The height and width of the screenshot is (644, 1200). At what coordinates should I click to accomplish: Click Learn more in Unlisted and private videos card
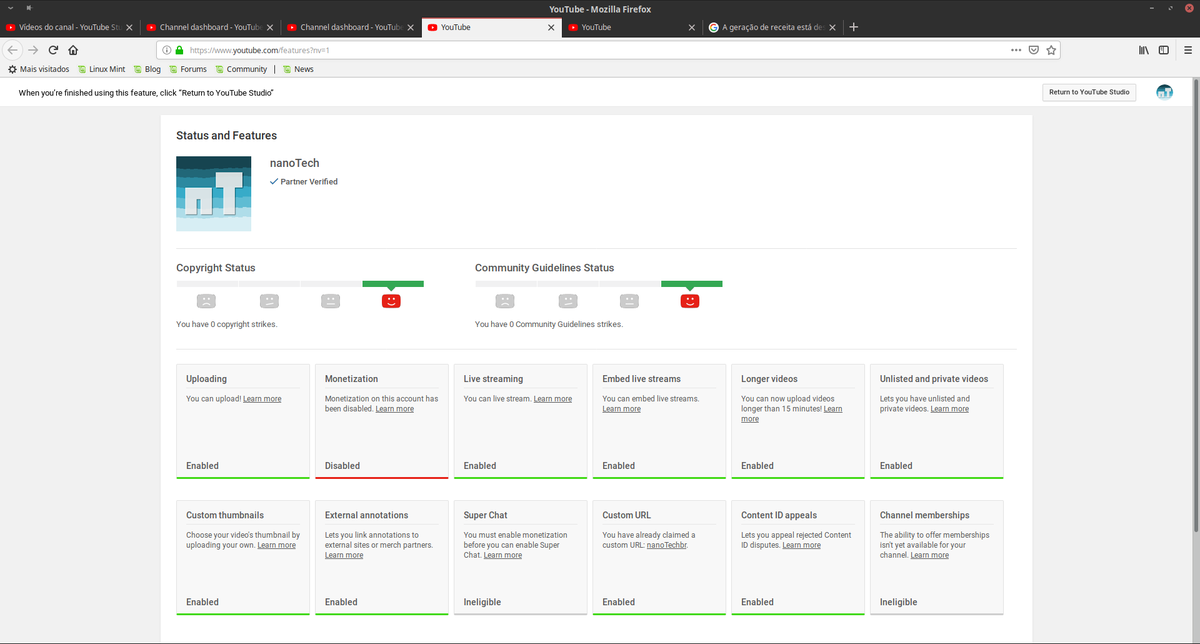[949, 409]
